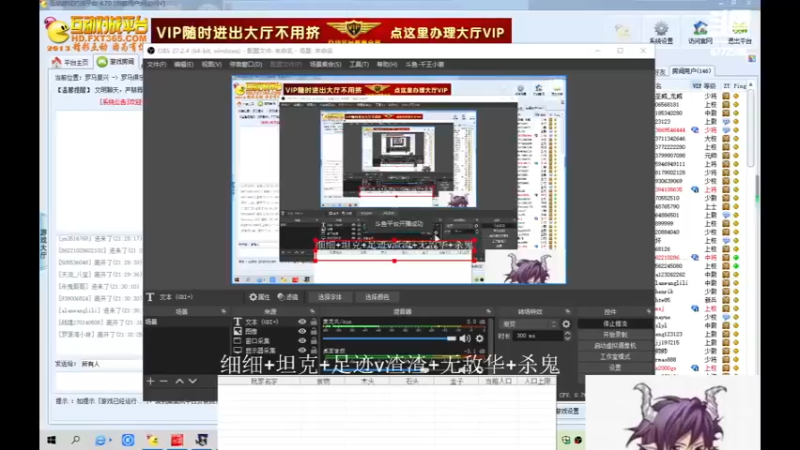Toggle lock on 图像 source
The width and height of the screenshot is (800, 450).
click(x=313, y=331)
